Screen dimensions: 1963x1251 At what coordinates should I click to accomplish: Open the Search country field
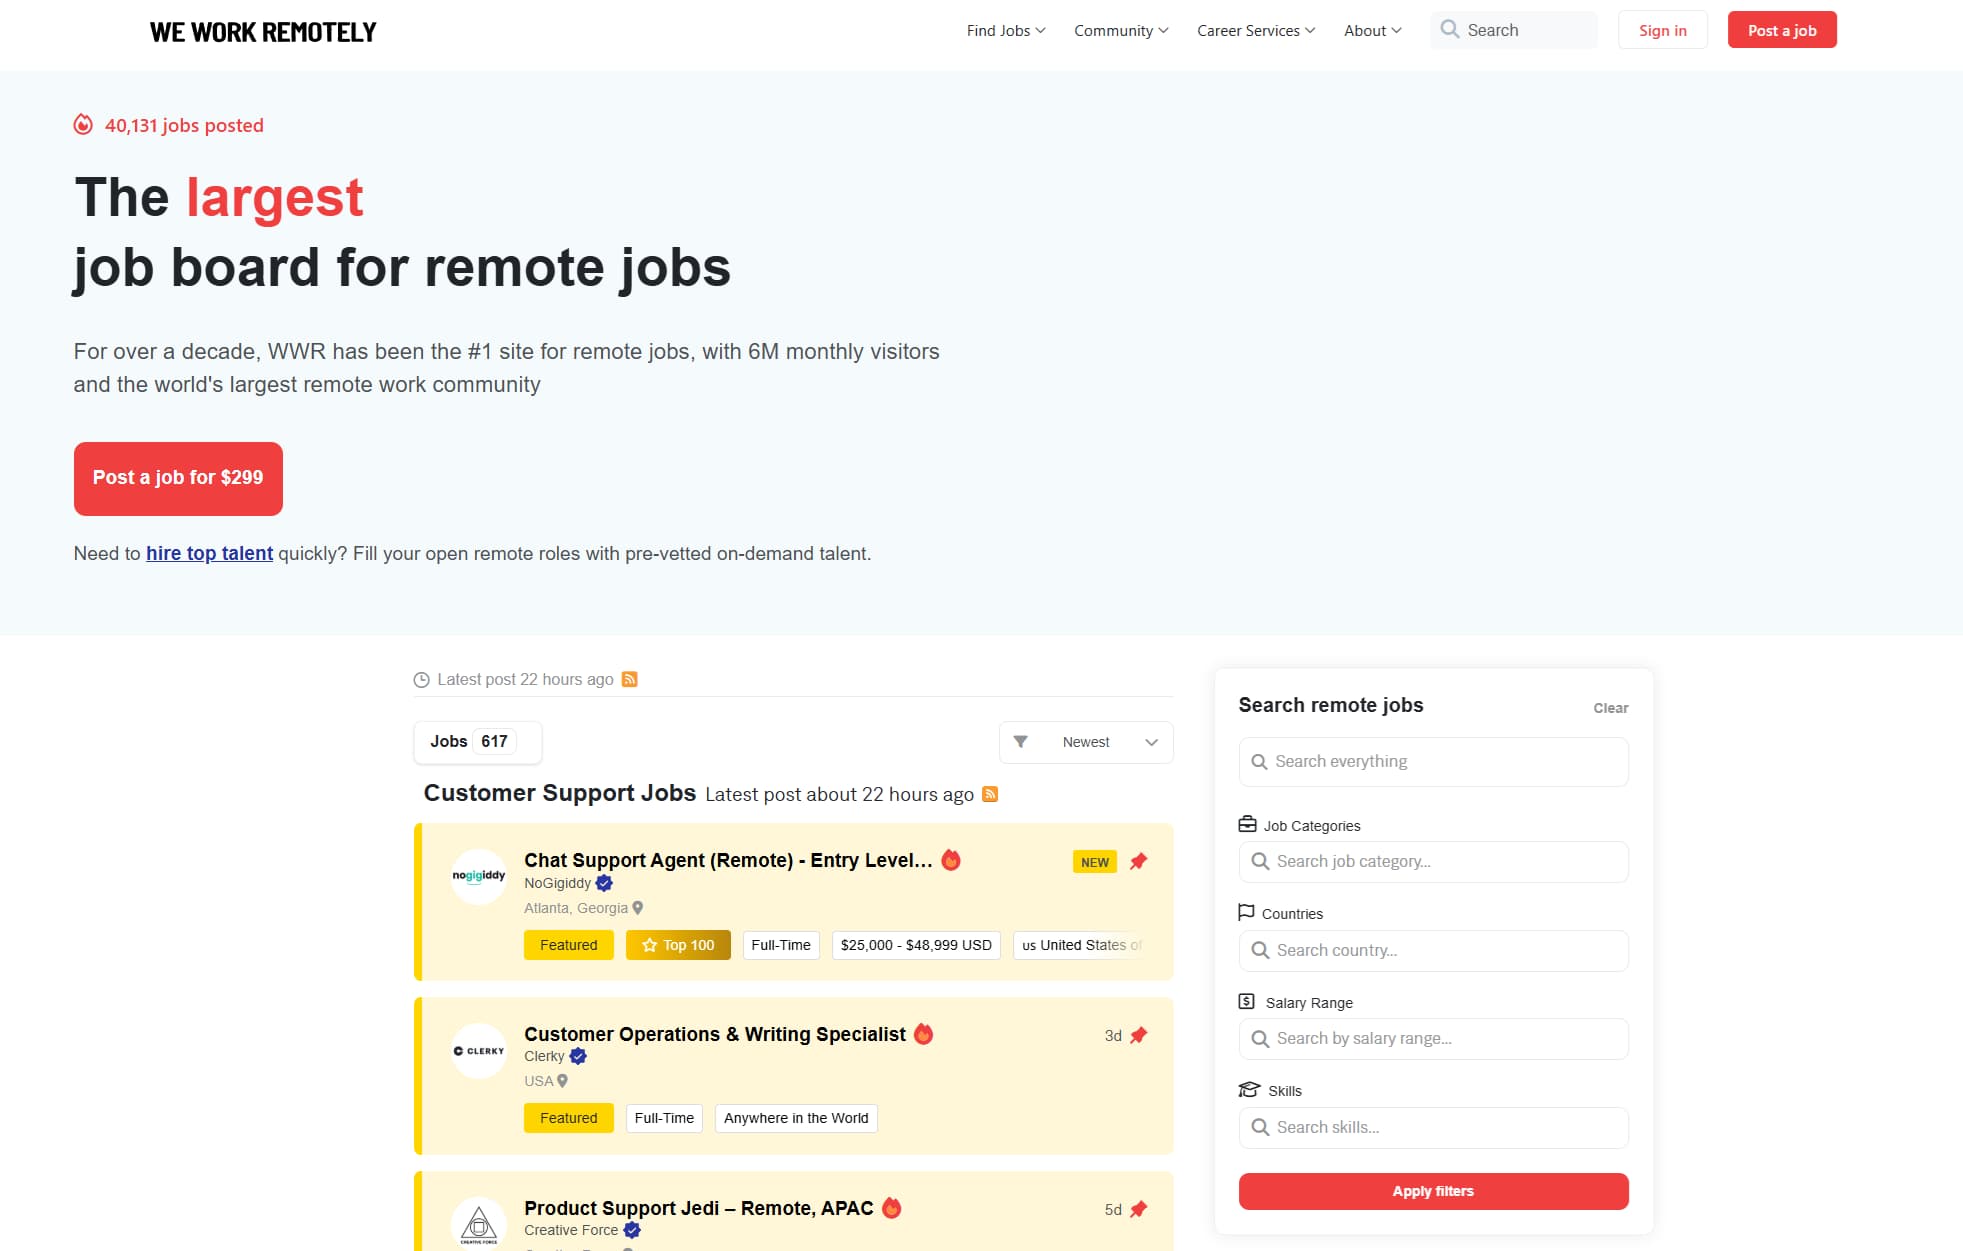(x=1433, y=951)
